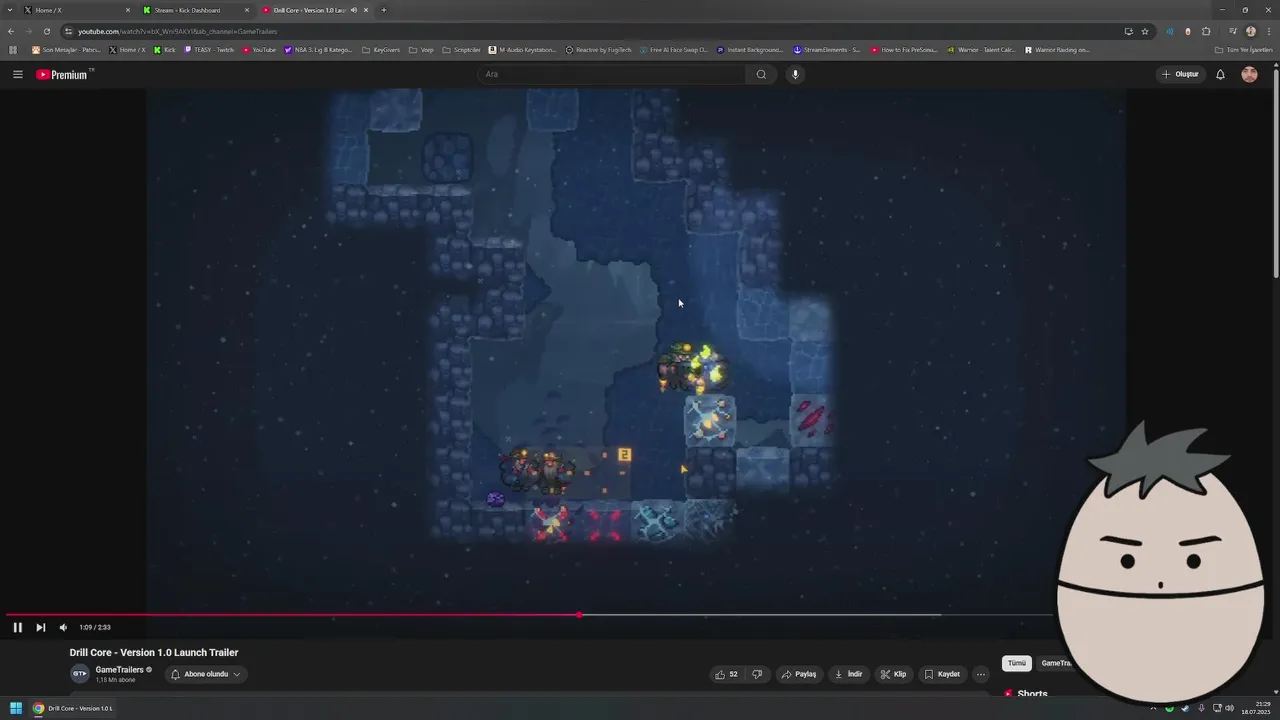
Task: Select the Tümü filter chip
Action: [x=1016, y=663]
